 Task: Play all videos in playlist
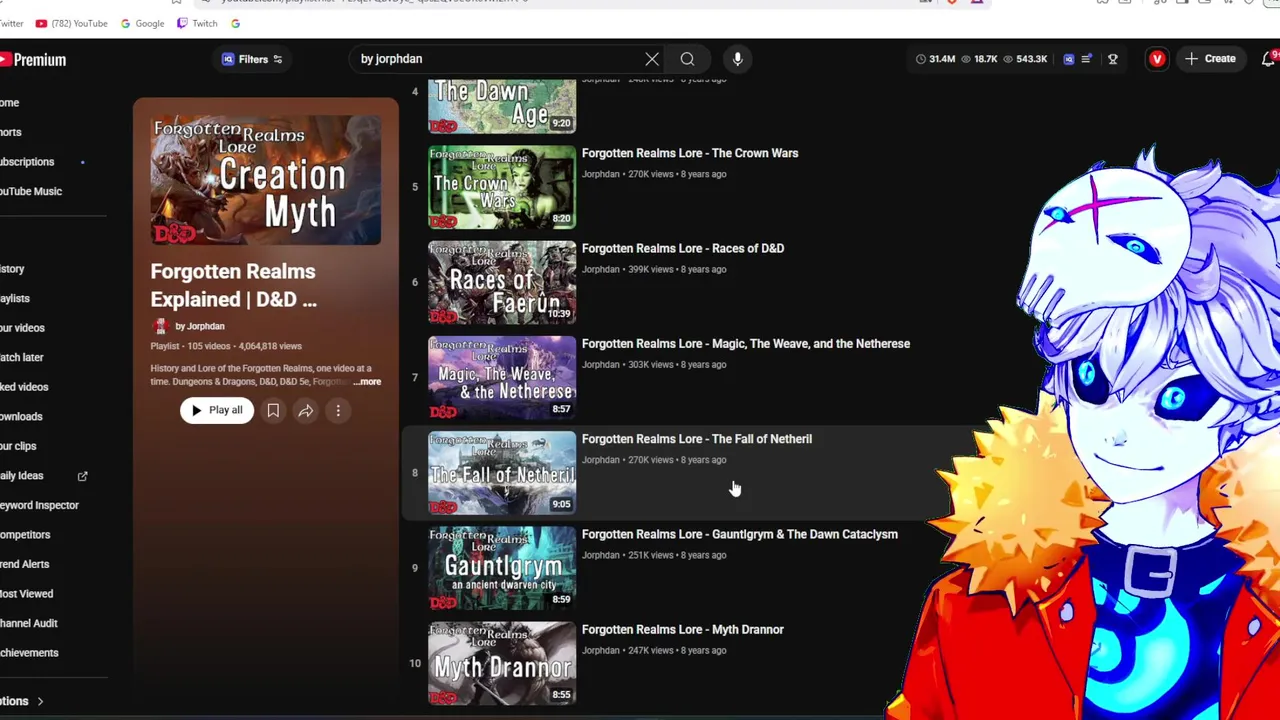point(217,410)
